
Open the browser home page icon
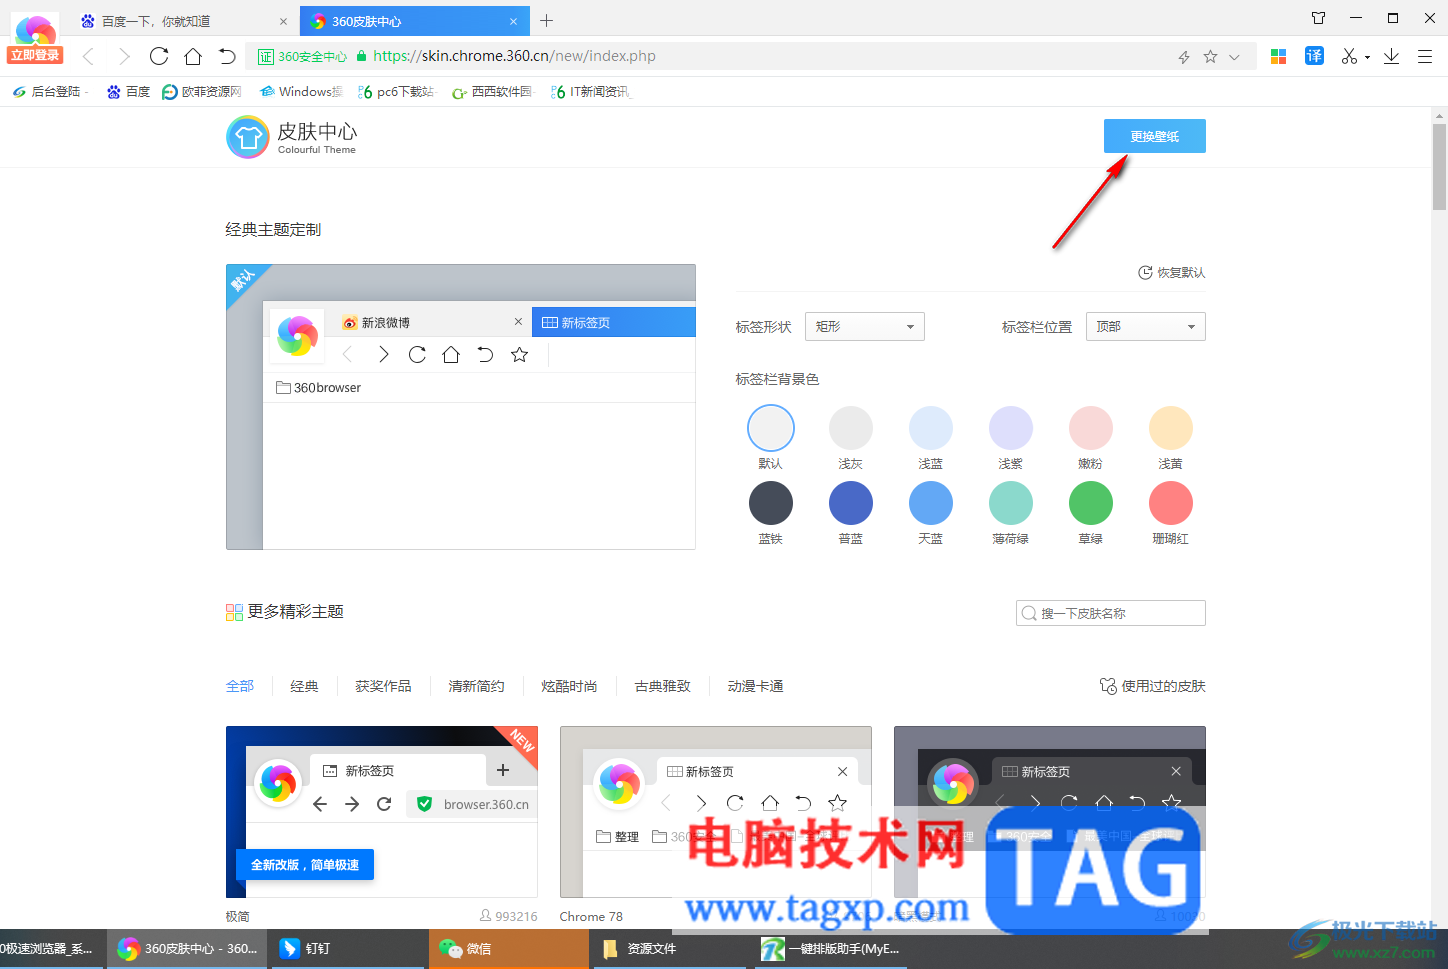pyautogui.click(x=193, y=57)
